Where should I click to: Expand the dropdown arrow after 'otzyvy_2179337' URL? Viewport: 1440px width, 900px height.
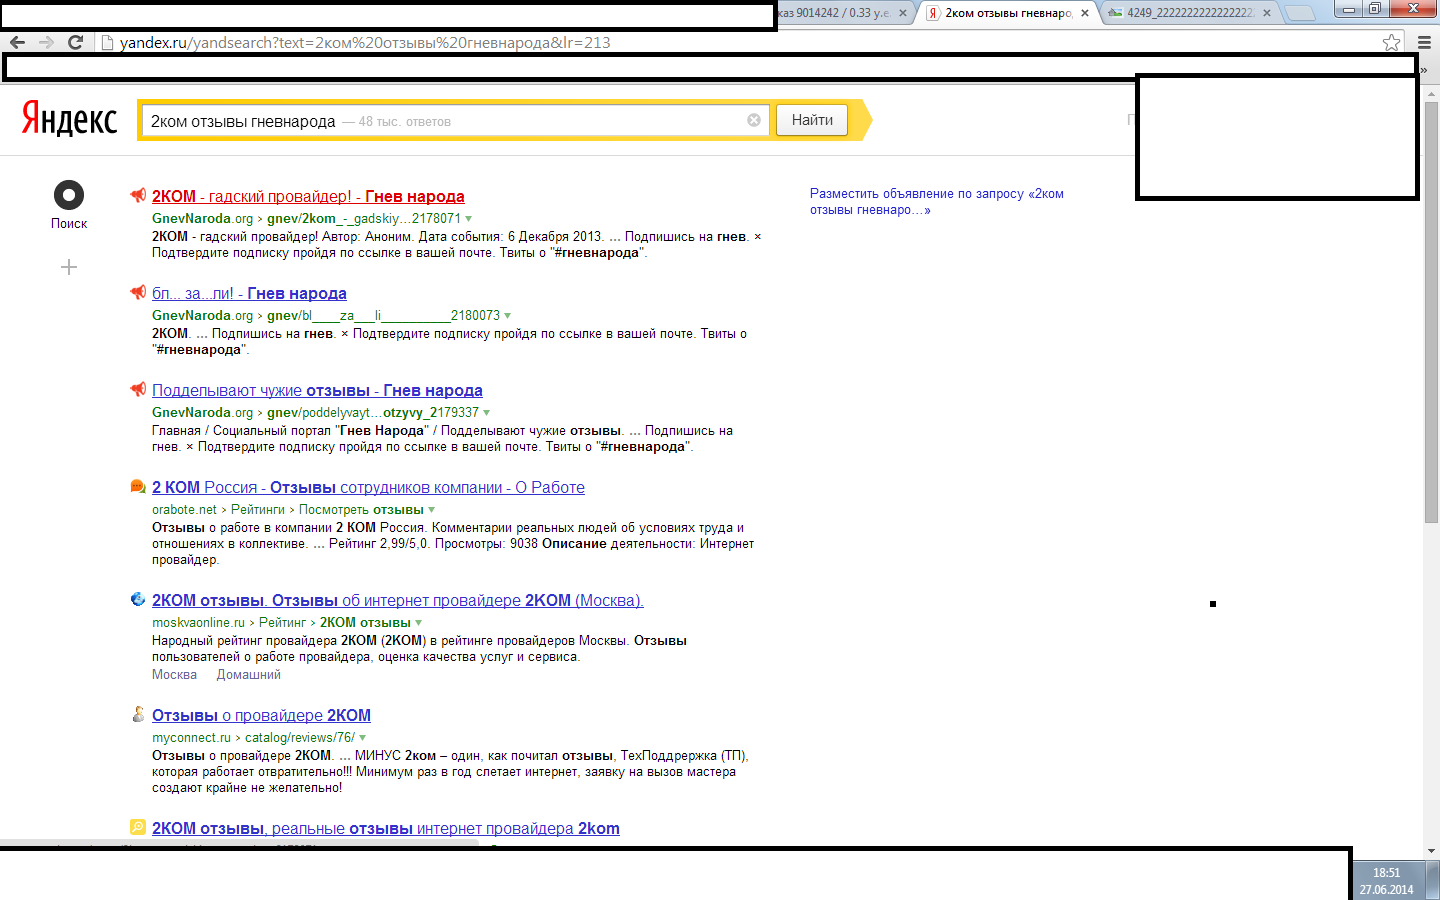(487, 413)
